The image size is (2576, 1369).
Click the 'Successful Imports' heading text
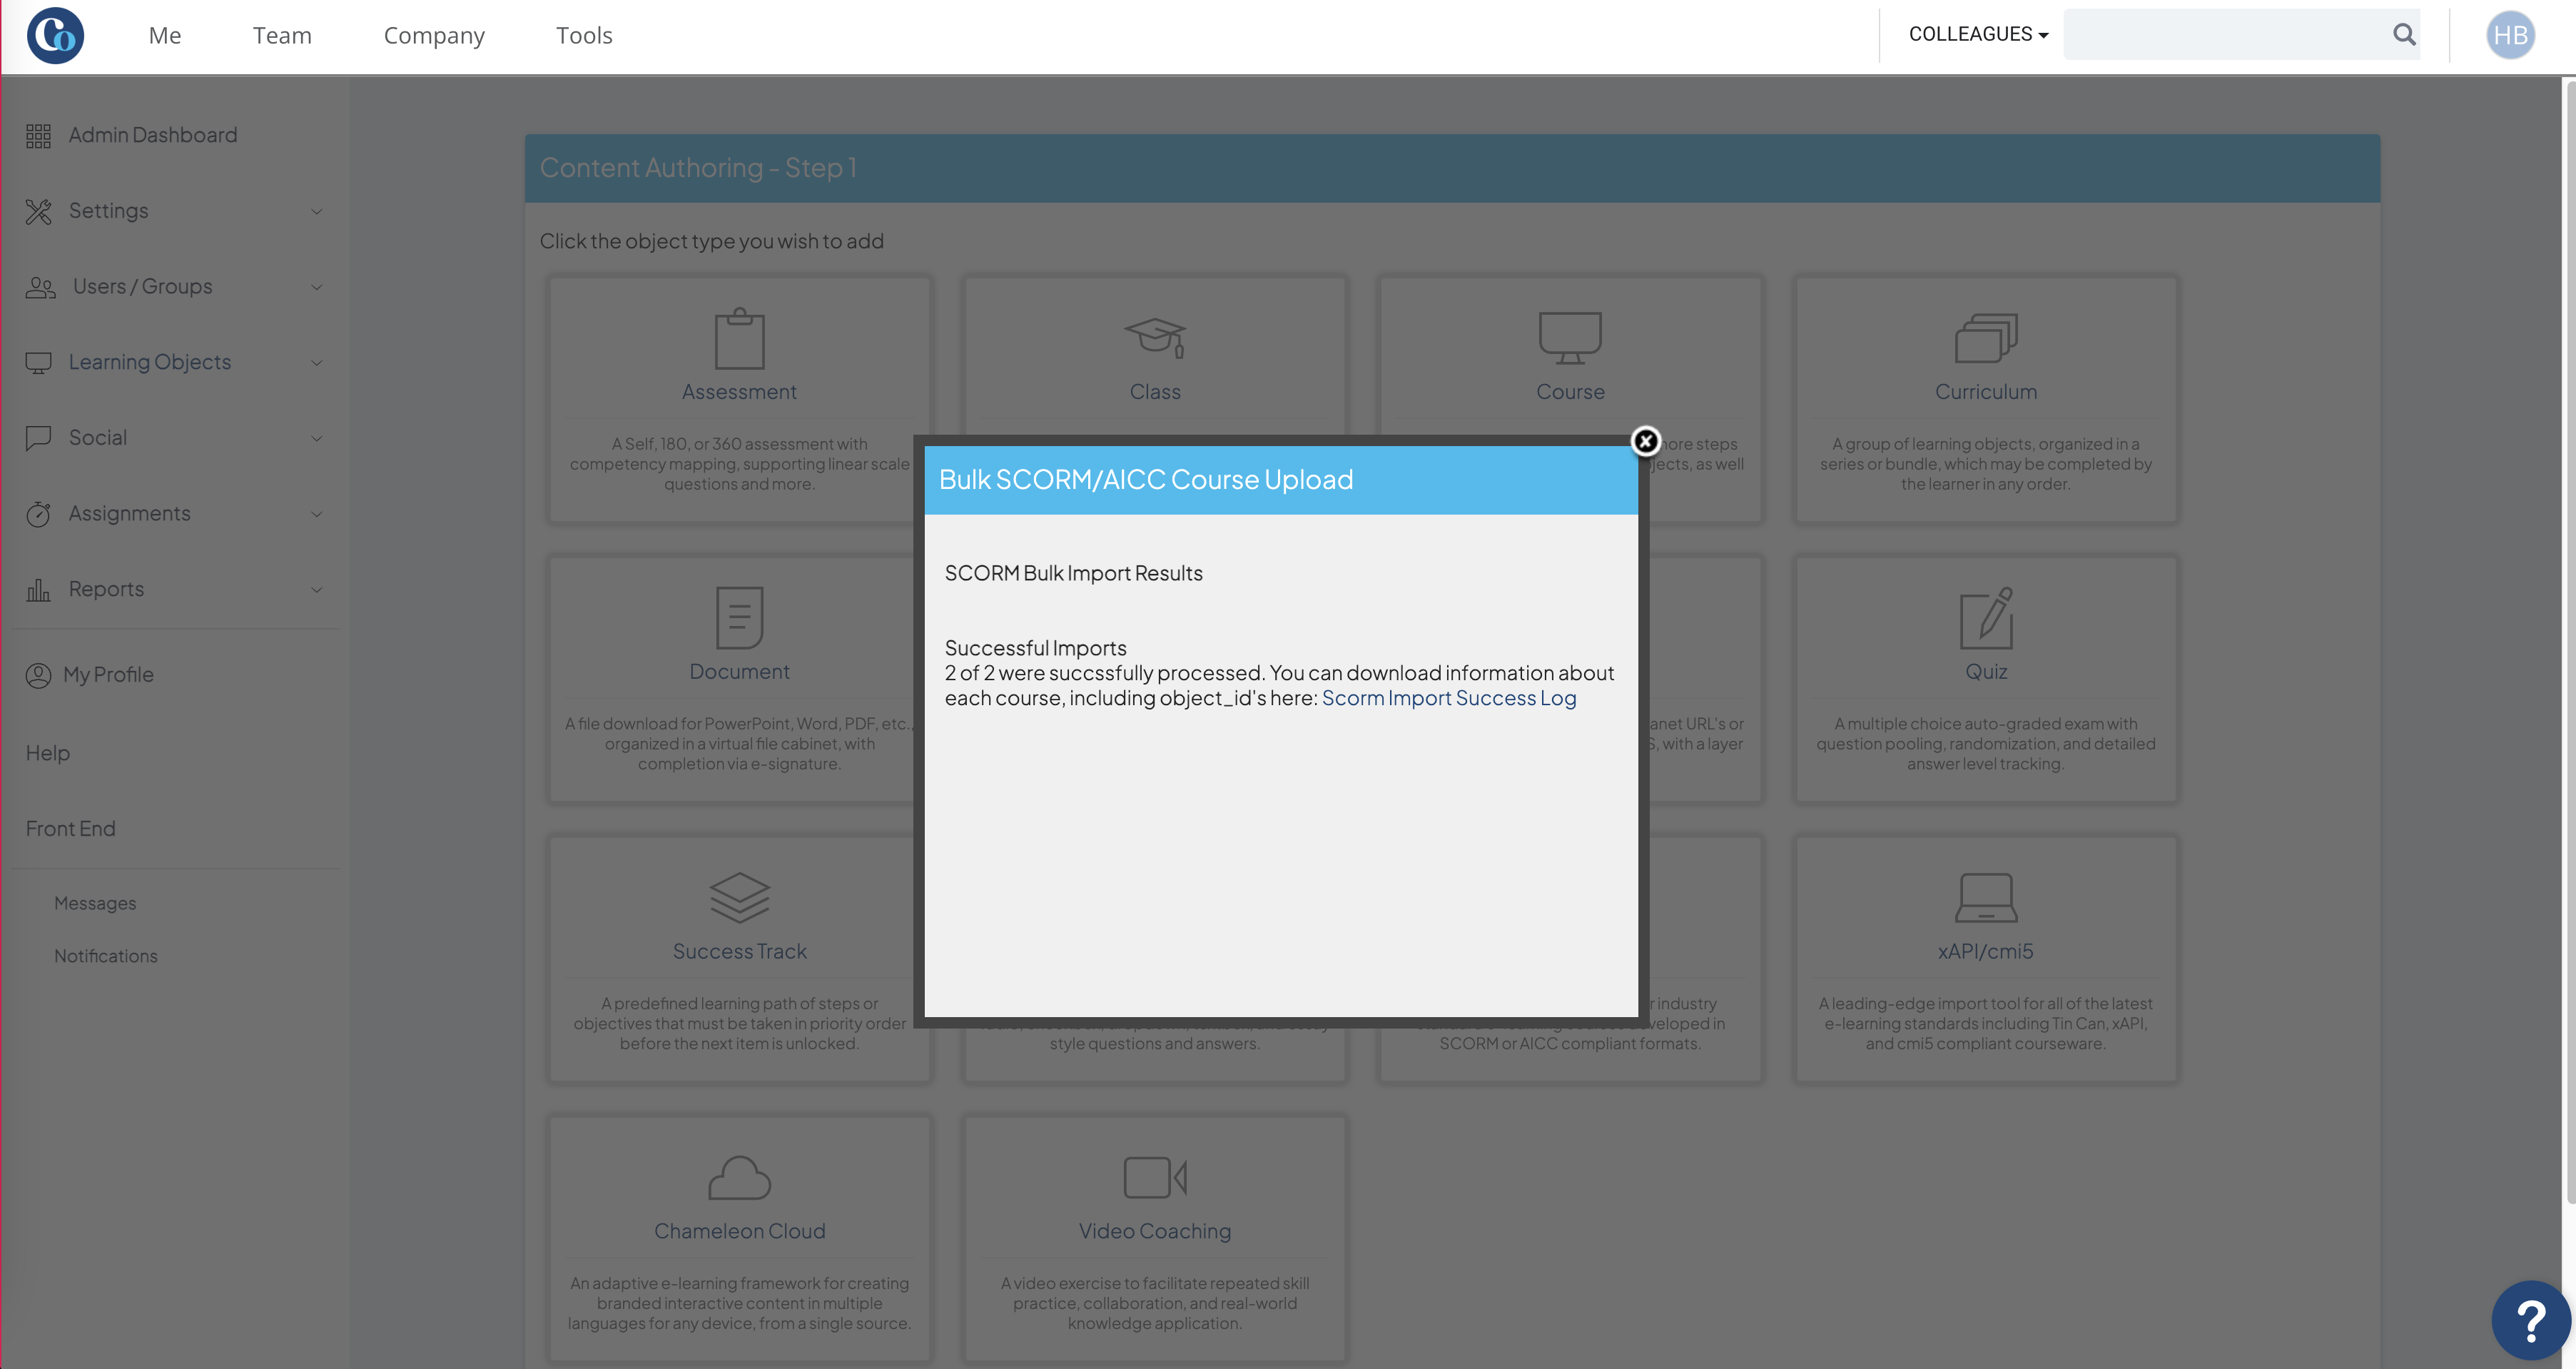point(1035,648)
